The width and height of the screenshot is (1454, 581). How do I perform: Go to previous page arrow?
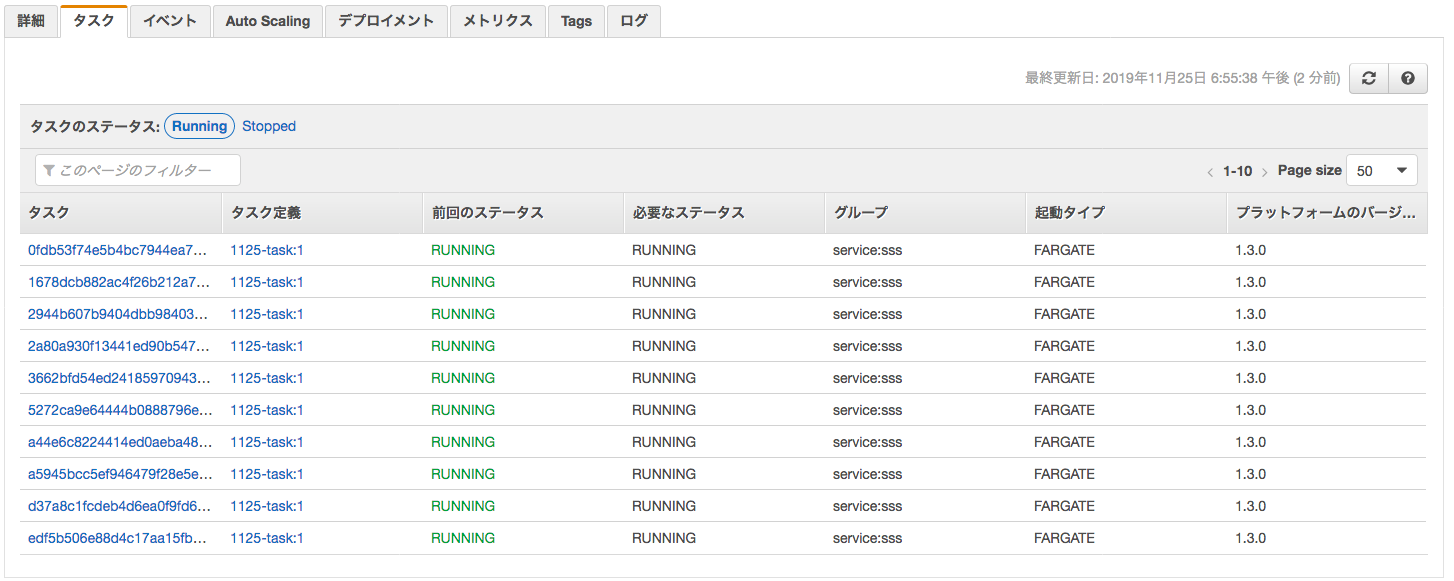click(1211, 172)
